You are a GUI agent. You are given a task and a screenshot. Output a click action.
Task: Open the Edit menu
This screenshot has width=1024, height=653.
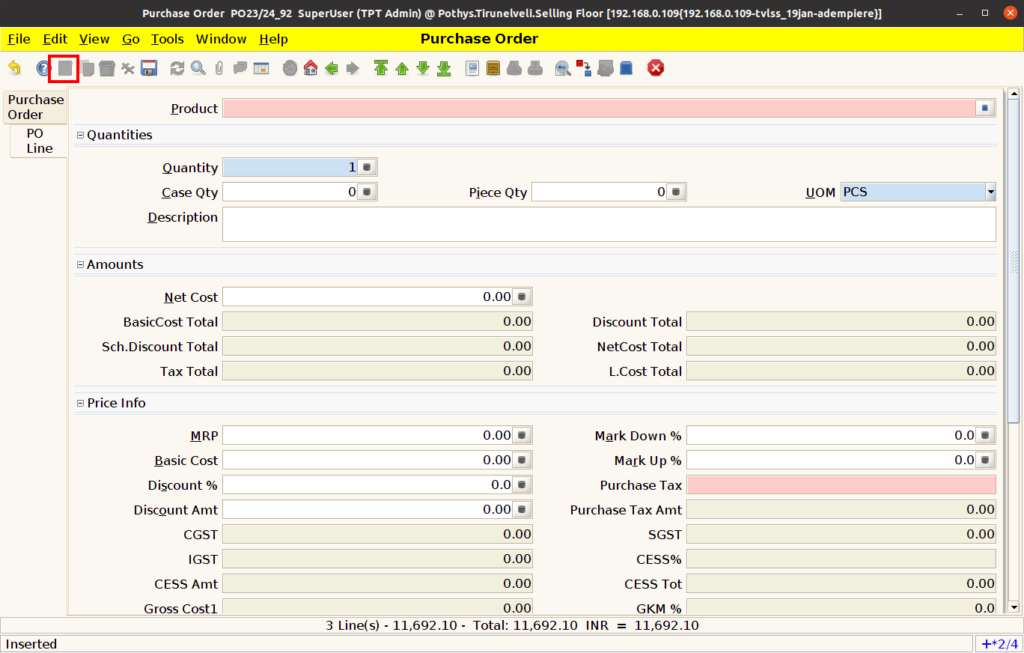click(55, 39)
